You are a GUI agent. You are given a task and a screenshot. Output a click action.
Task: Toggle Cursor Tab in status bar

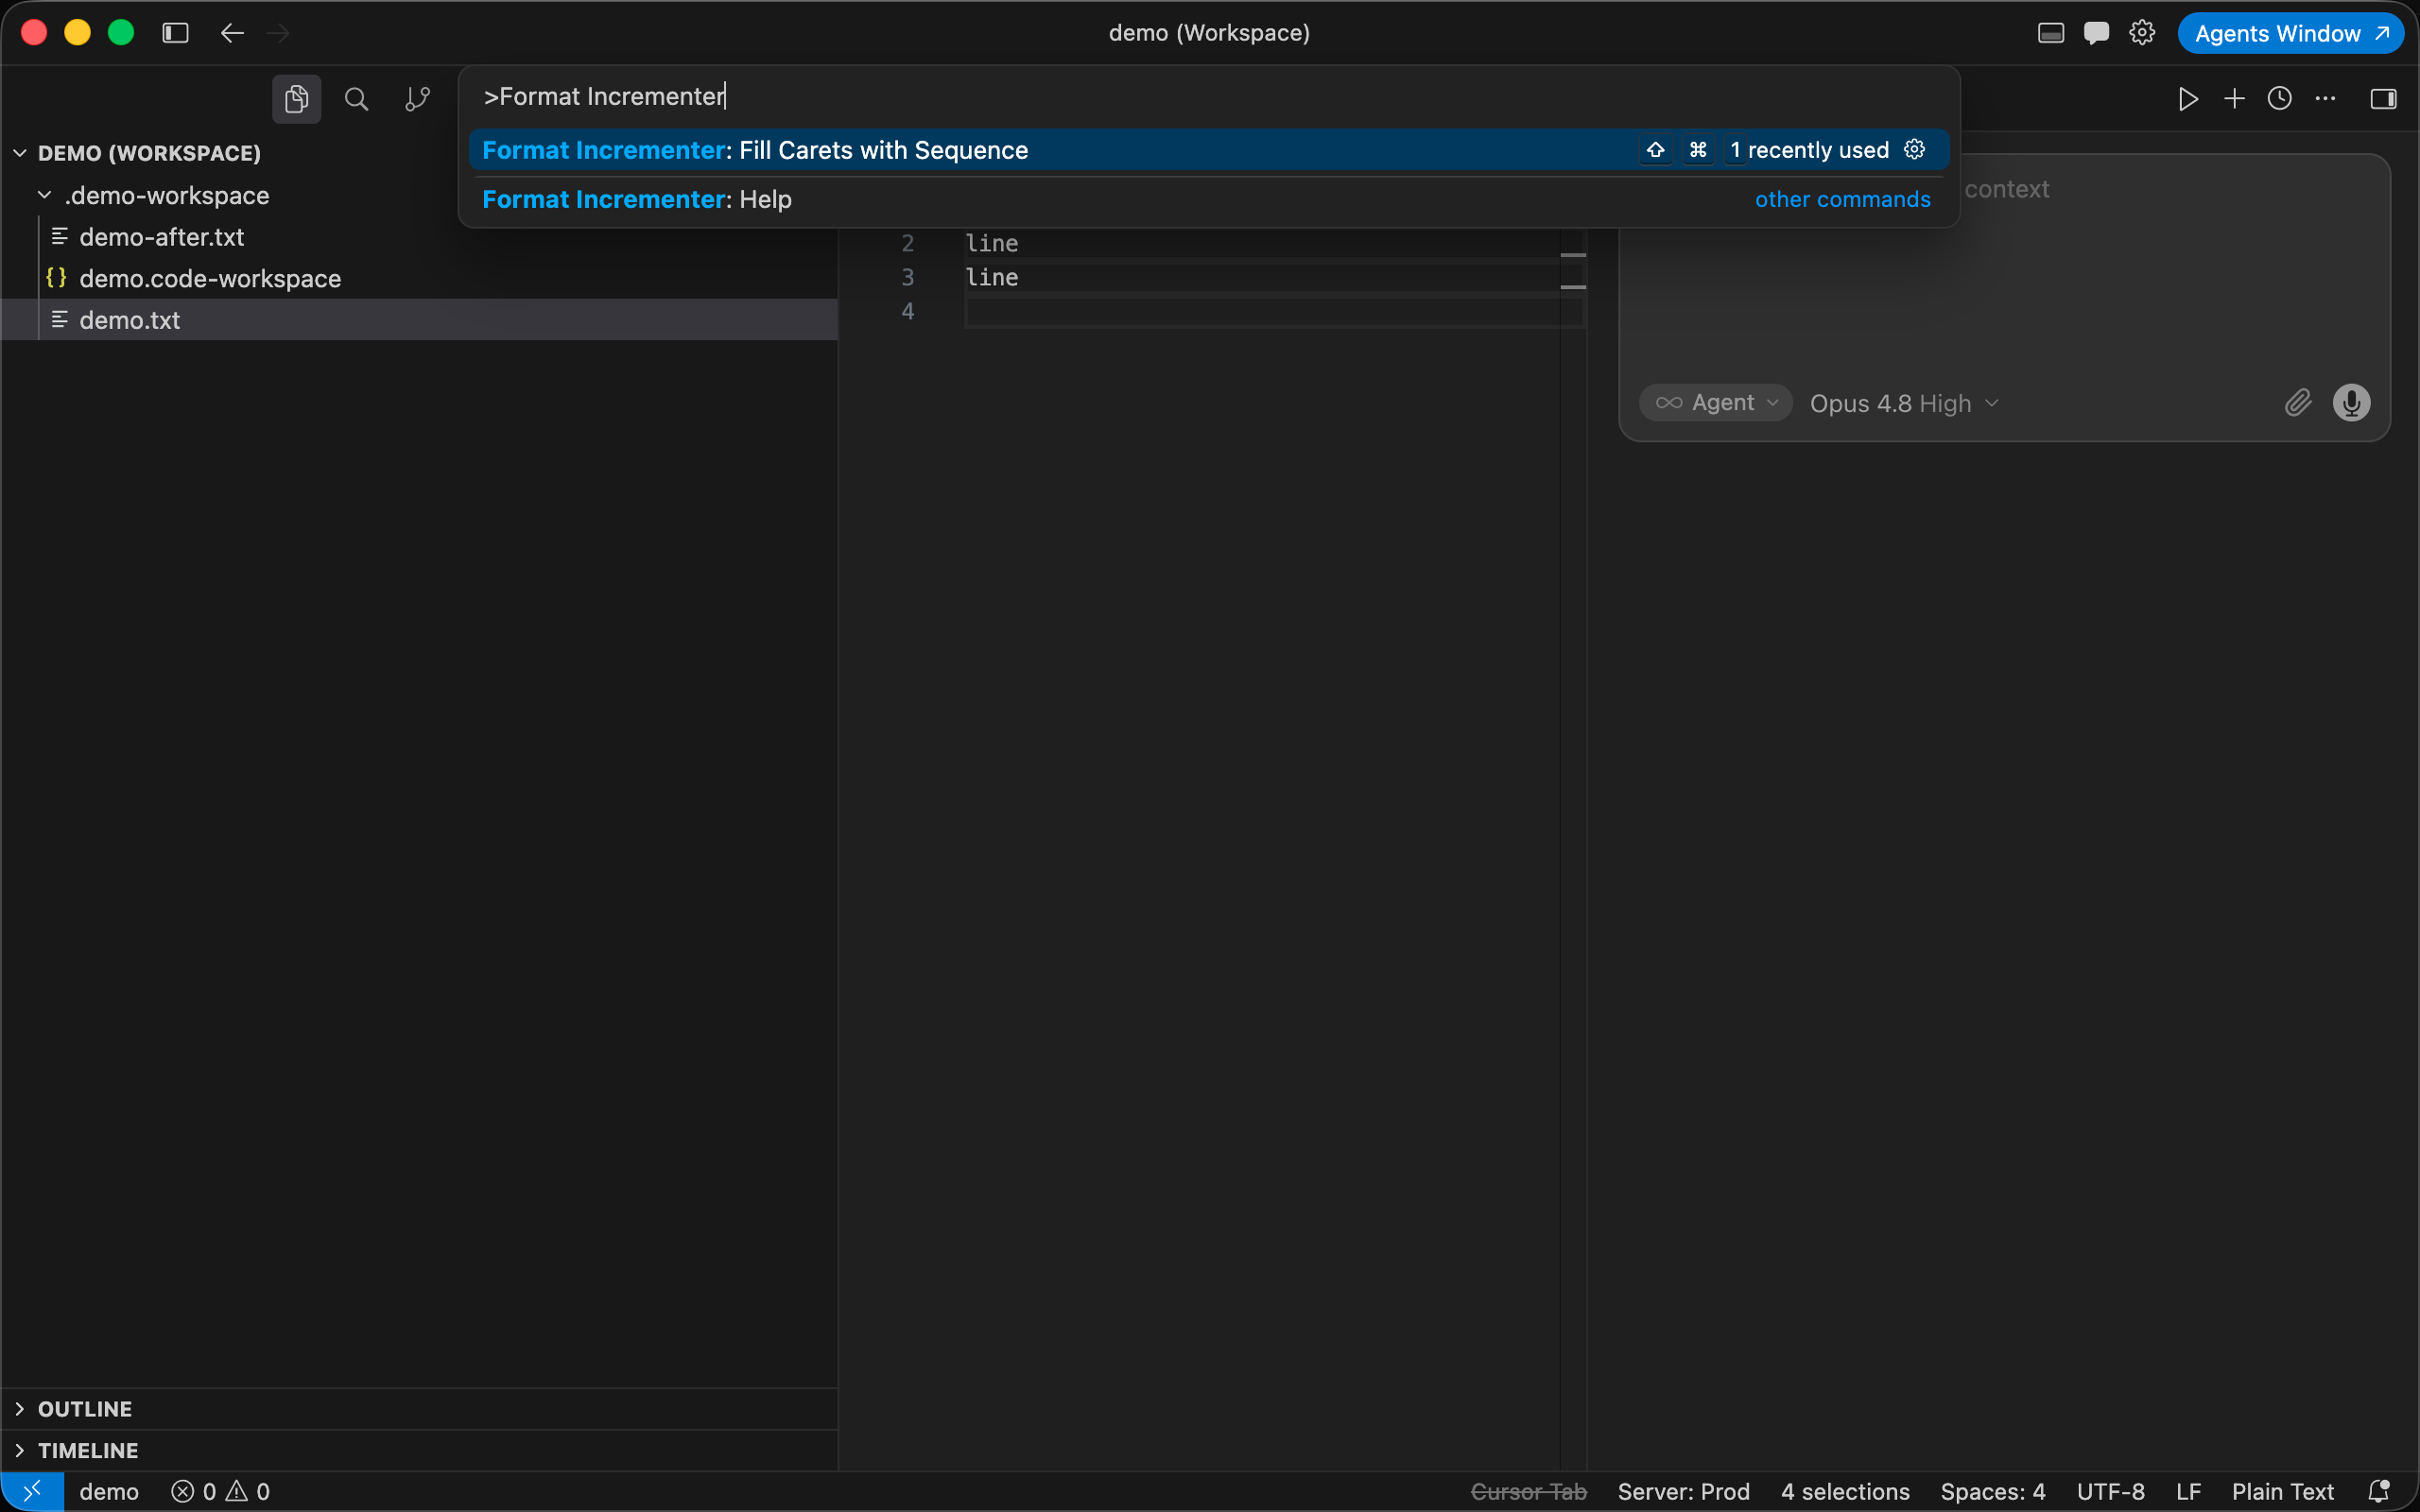point(1529,1491)
